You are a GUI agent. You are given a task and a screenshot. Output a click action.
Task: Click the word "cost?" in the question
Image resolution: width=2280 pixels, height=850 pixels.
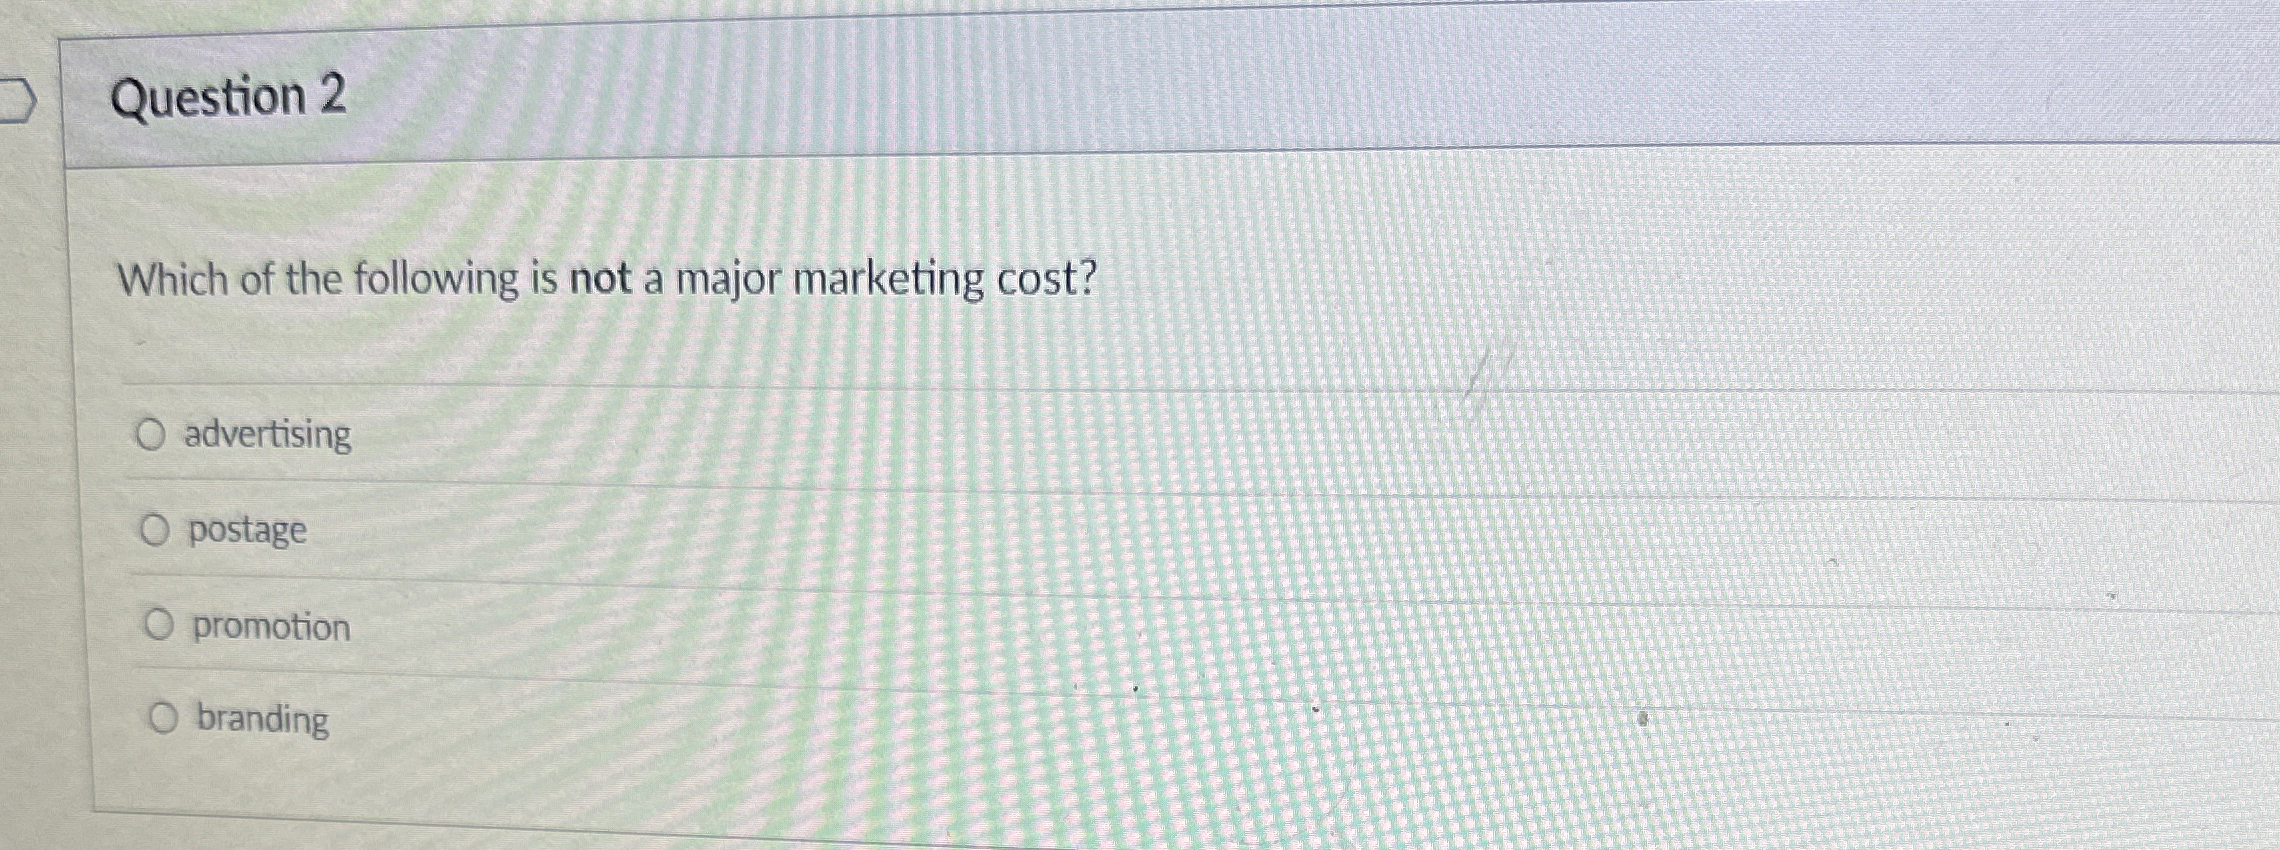tap(1048, 278)
